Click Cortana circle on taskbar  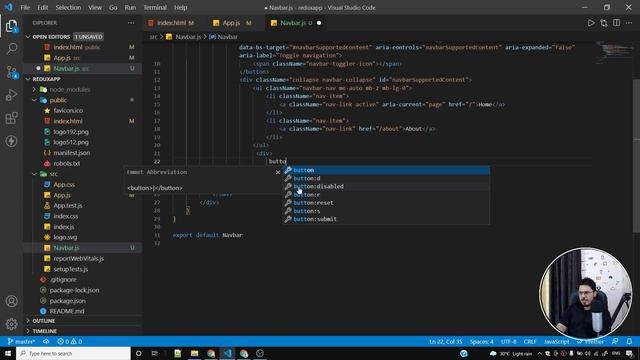pyautogui.click(x=138, y=353)
